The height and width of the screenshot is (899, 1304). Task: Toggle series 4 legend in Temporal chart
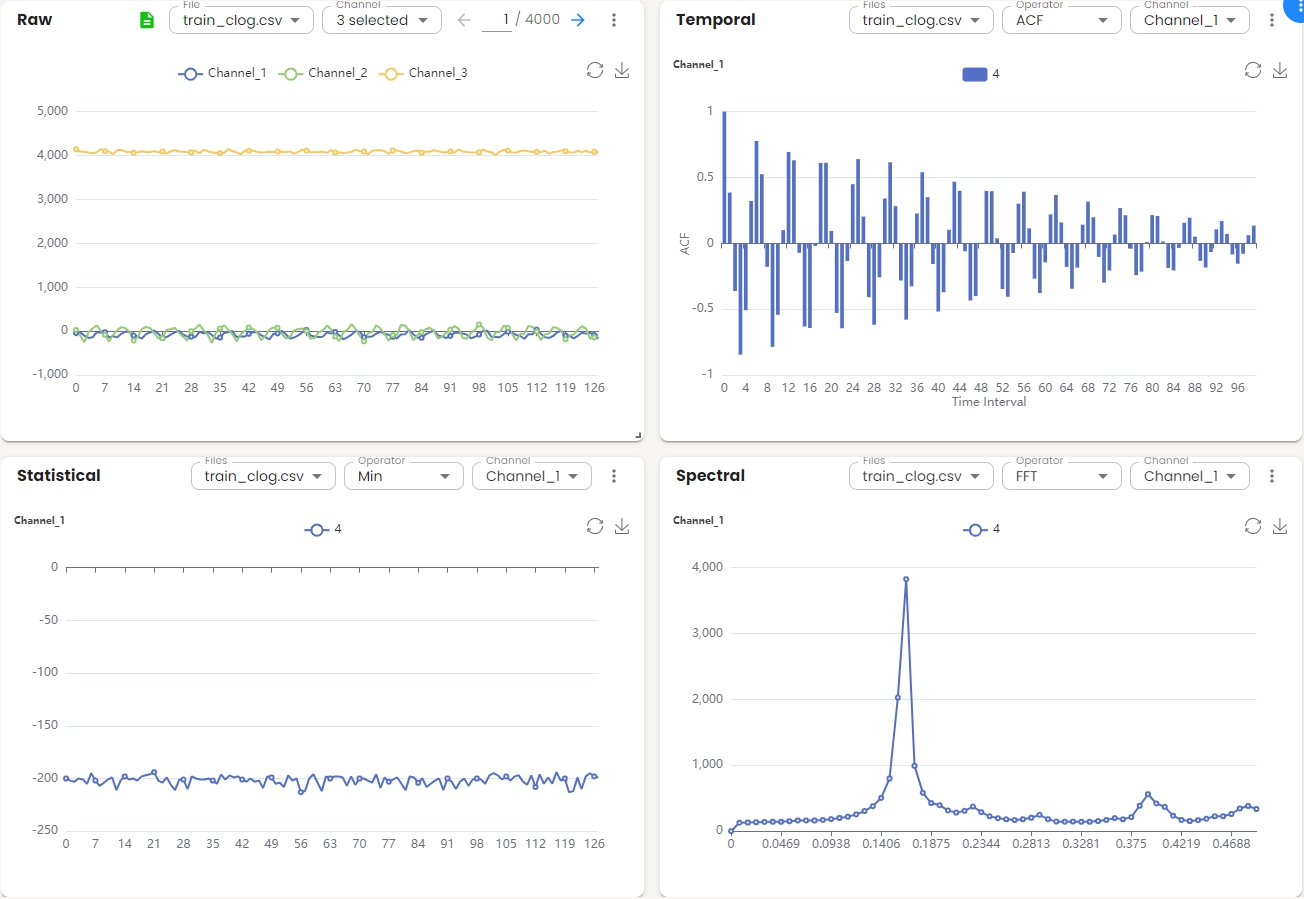pos(981,74)
